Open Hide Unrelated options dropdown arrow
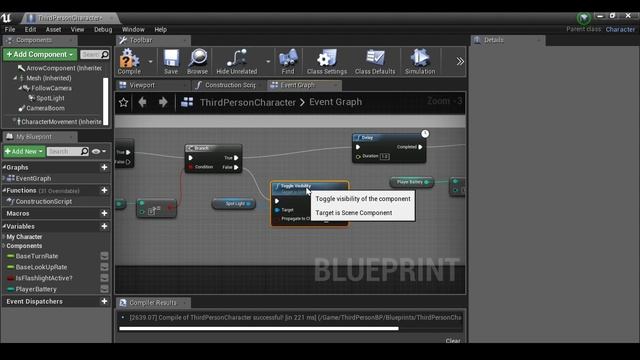This screenshot has width=640, height=360. pyautogui.click(x=268, y=62)
